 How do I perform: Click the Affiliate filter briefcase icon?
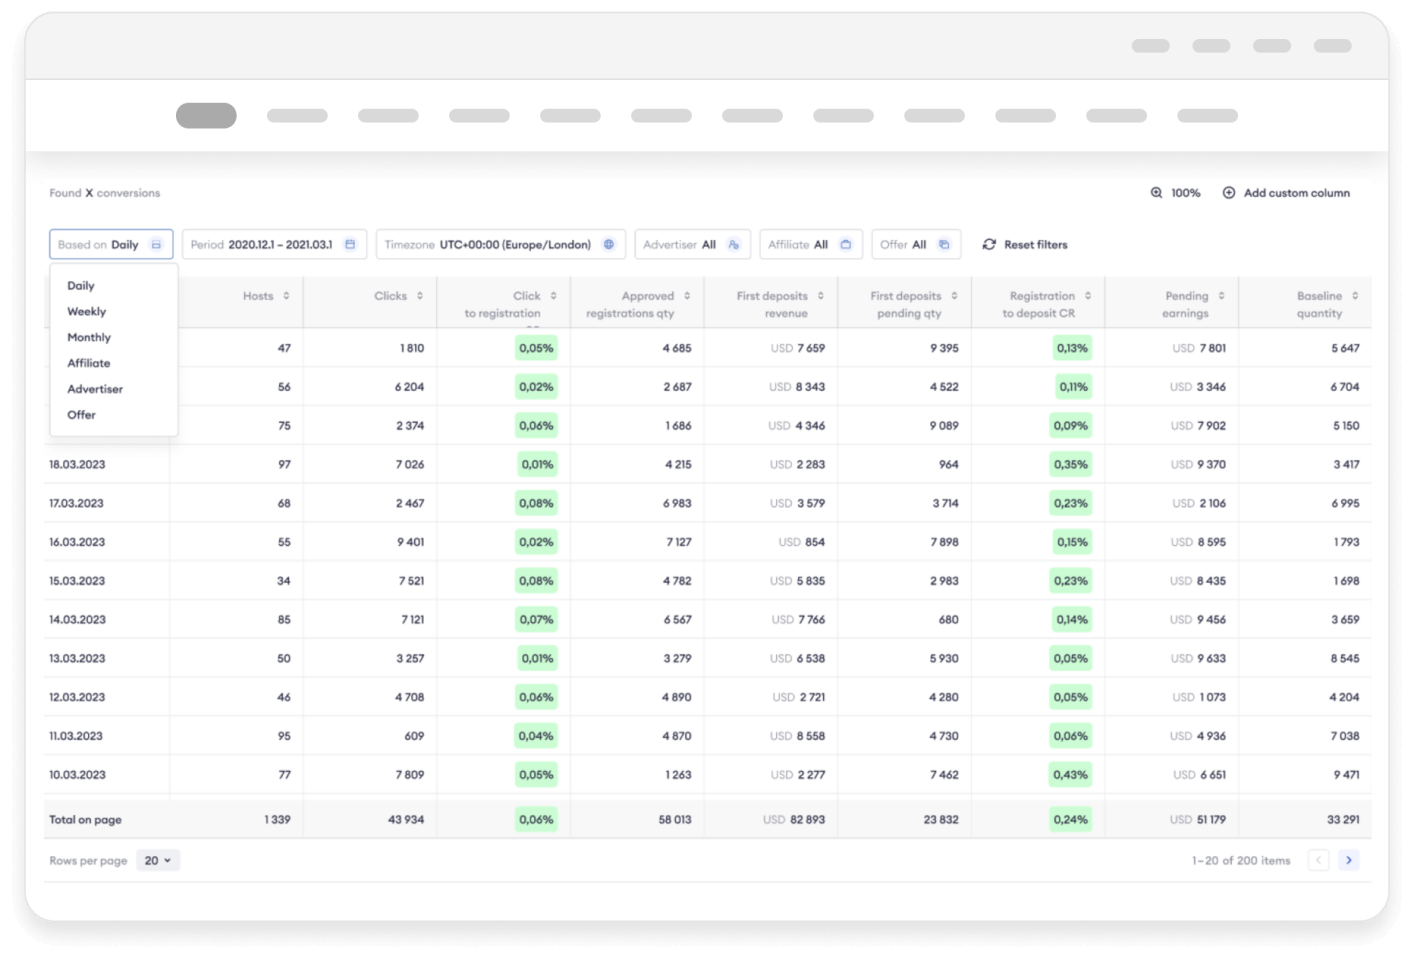click(x=846, y=245)
